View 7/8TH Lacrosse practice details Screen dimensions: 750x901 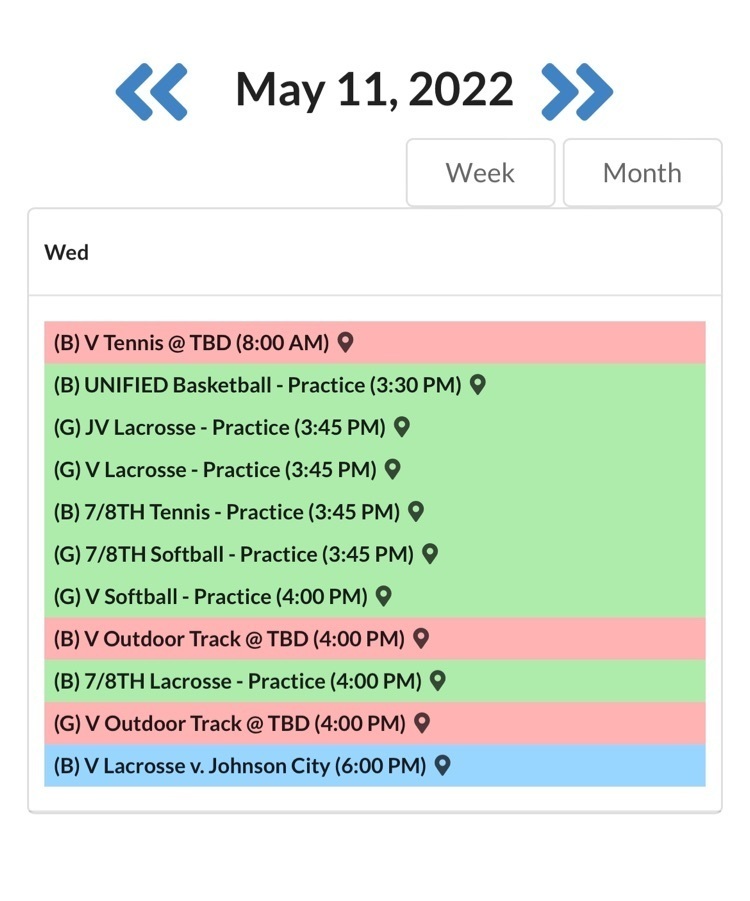point(237,681)
